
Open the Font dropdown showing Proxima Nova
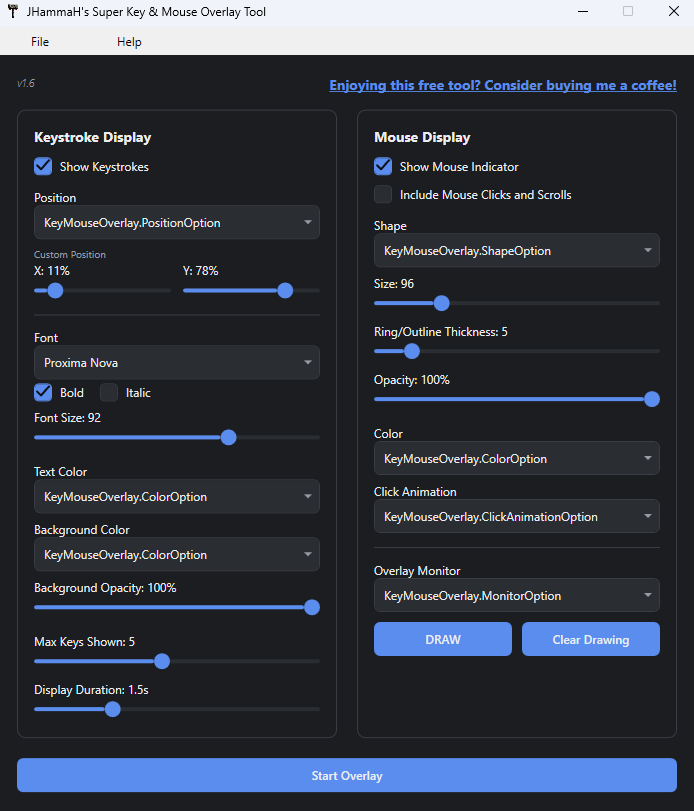[x=177, y=363]
